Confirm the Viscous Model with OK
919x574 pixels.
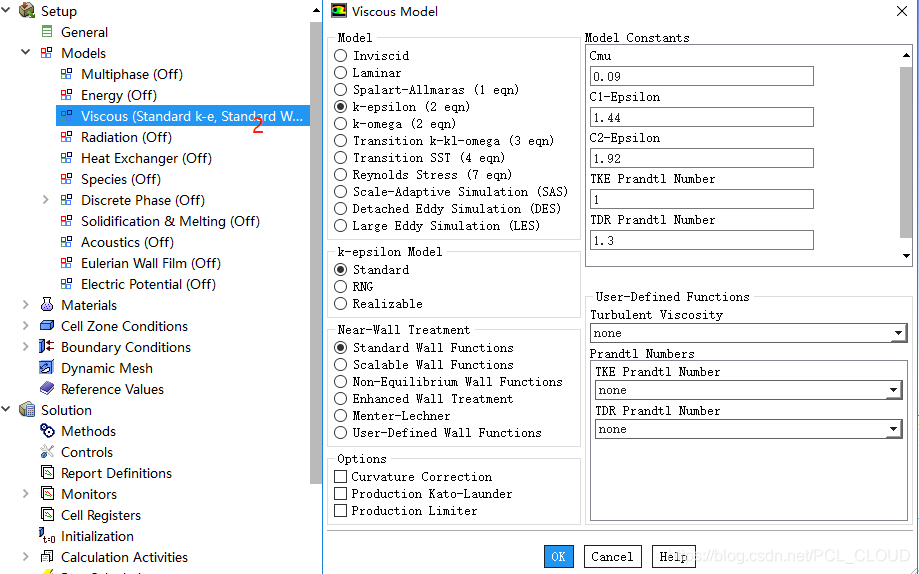click(x=559, y=556)
